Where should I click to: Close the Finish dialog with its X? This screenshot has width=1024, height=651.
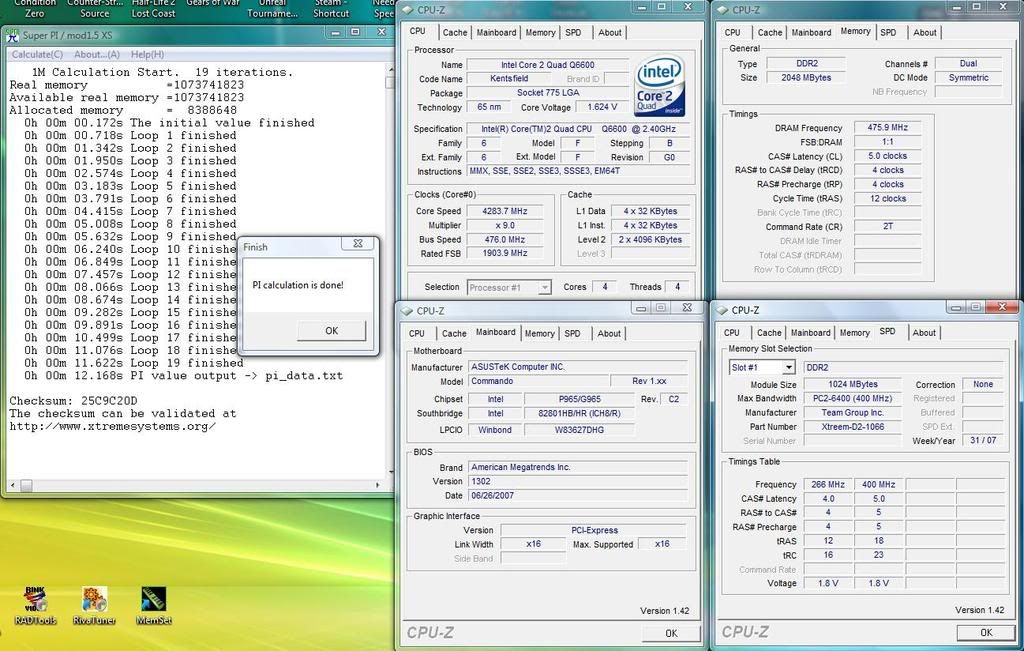[x=357, y=244]
